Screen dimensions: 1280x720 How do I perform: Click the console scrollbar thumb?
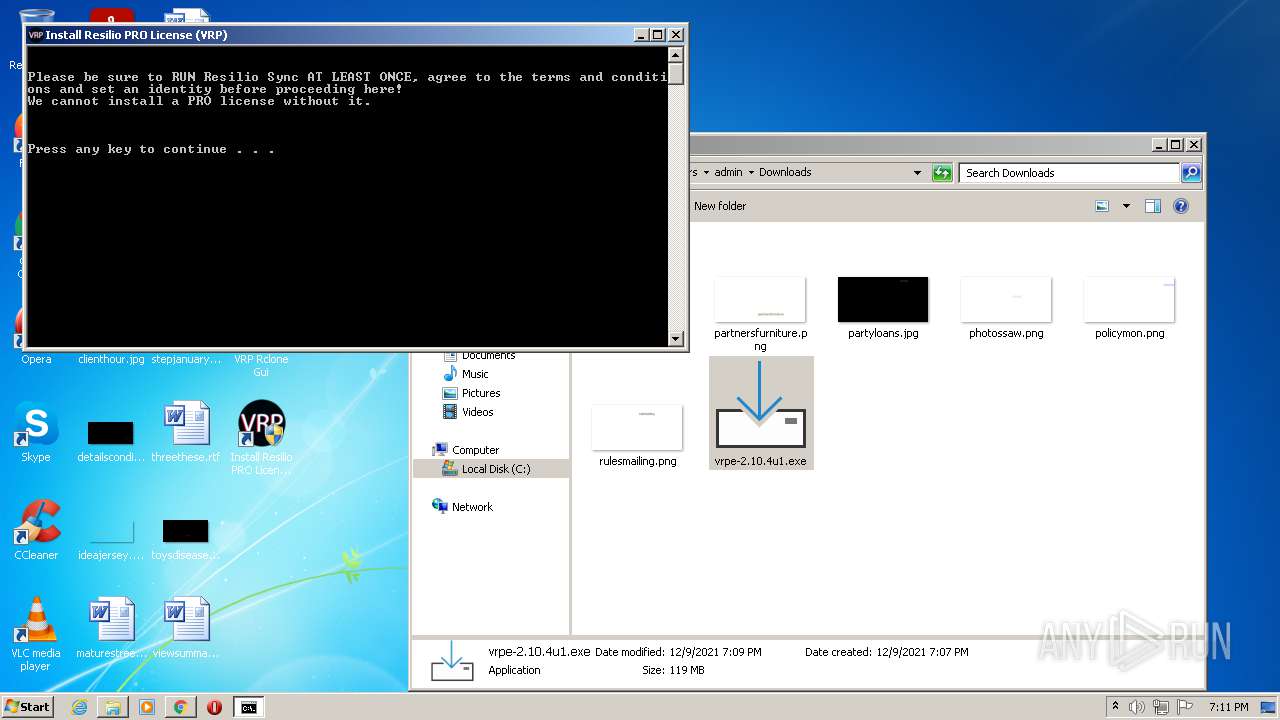point(676,74)
